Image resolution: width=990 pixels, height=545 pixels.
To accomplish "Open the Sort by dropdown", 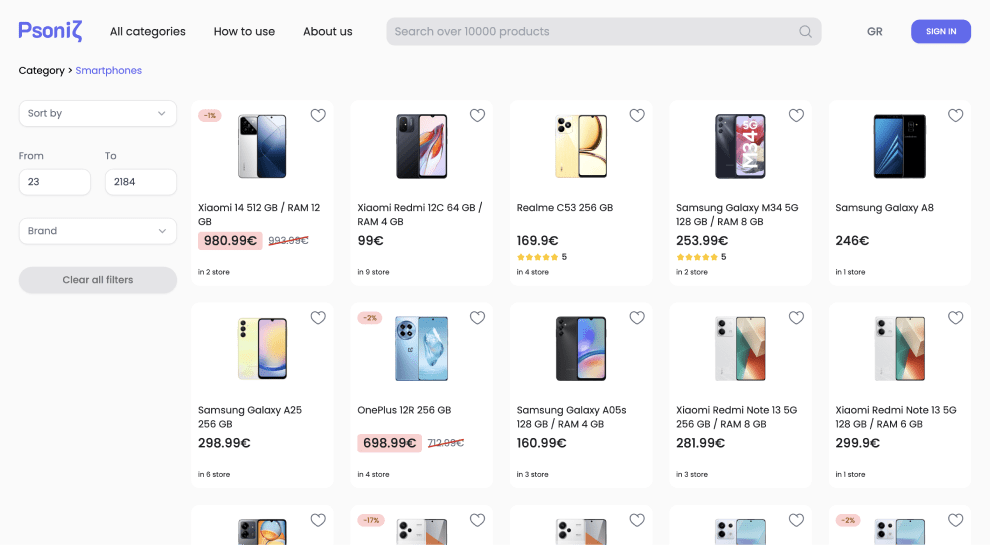I will pos(97,114).
